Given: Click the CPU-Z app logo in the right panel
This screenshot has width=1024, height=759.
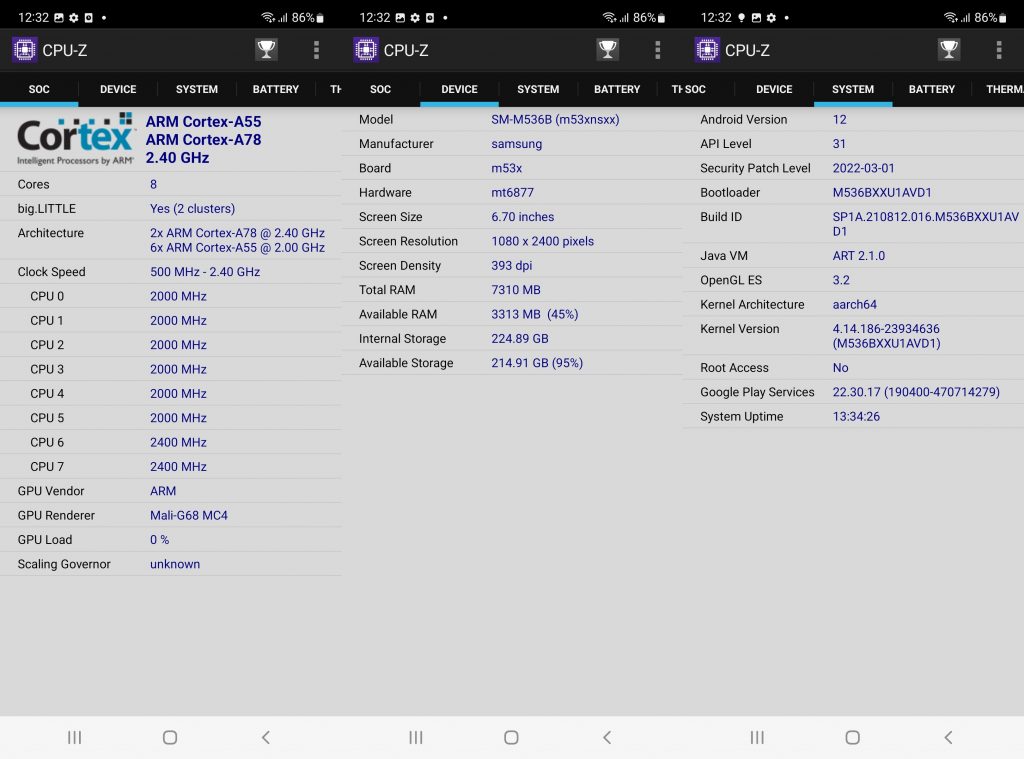Looking at the screenshot, I should pos(707,50).
